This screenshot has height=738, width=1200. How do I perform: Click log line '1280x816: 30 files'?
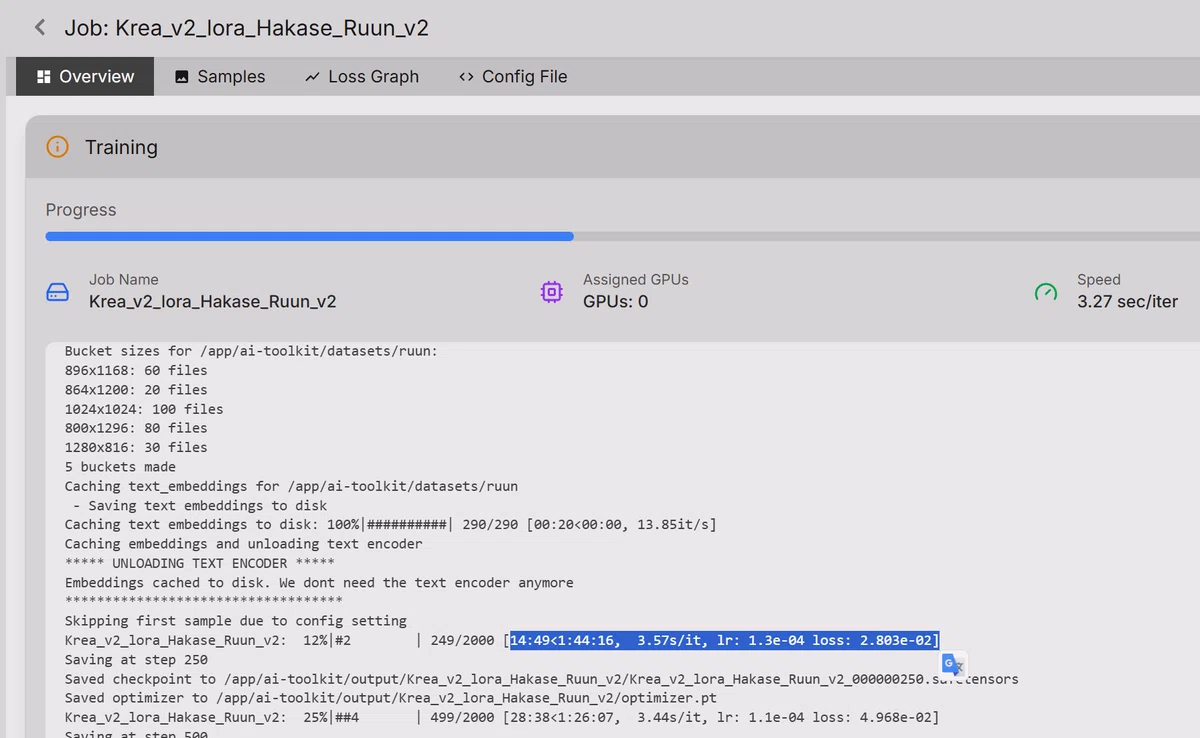pos(136,447)
